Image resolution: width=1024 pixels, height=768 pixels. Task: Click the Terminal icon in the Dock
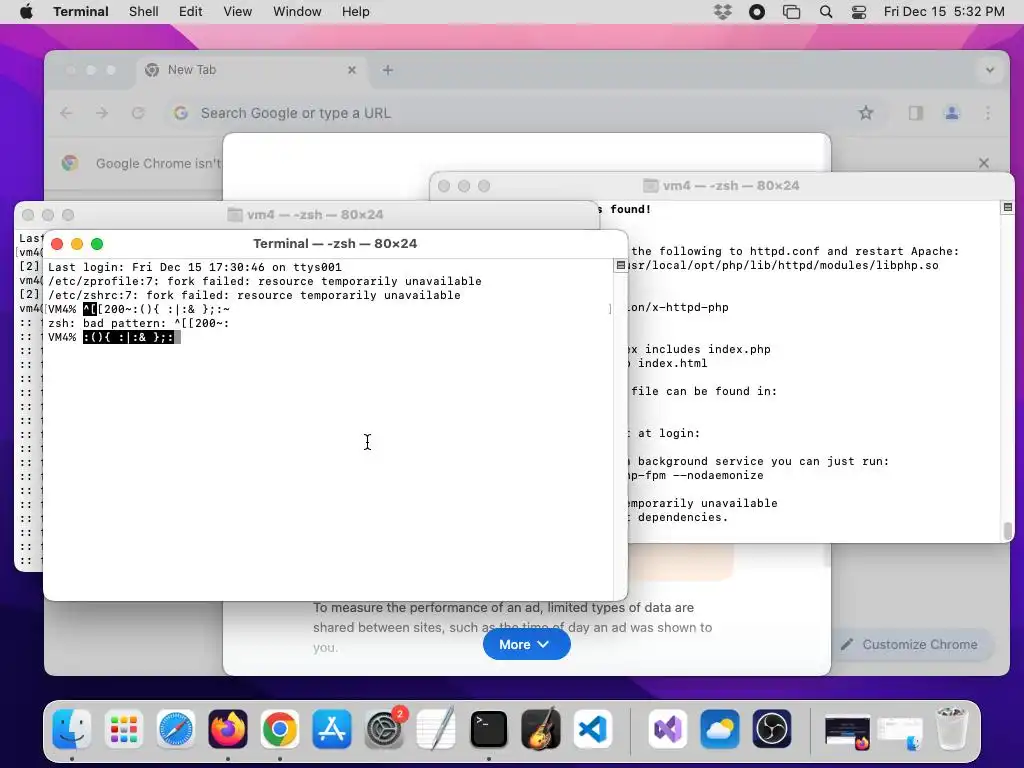coord(488,729)
